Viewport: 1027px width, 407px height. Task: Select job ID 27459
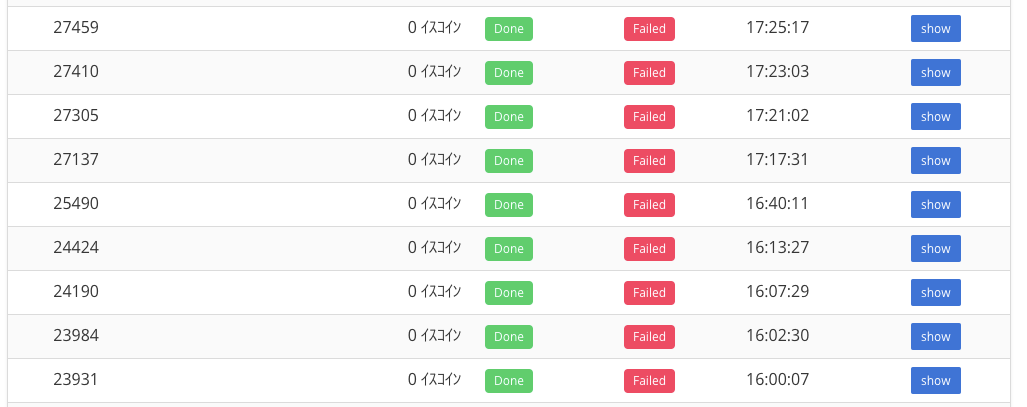point(76,28)
